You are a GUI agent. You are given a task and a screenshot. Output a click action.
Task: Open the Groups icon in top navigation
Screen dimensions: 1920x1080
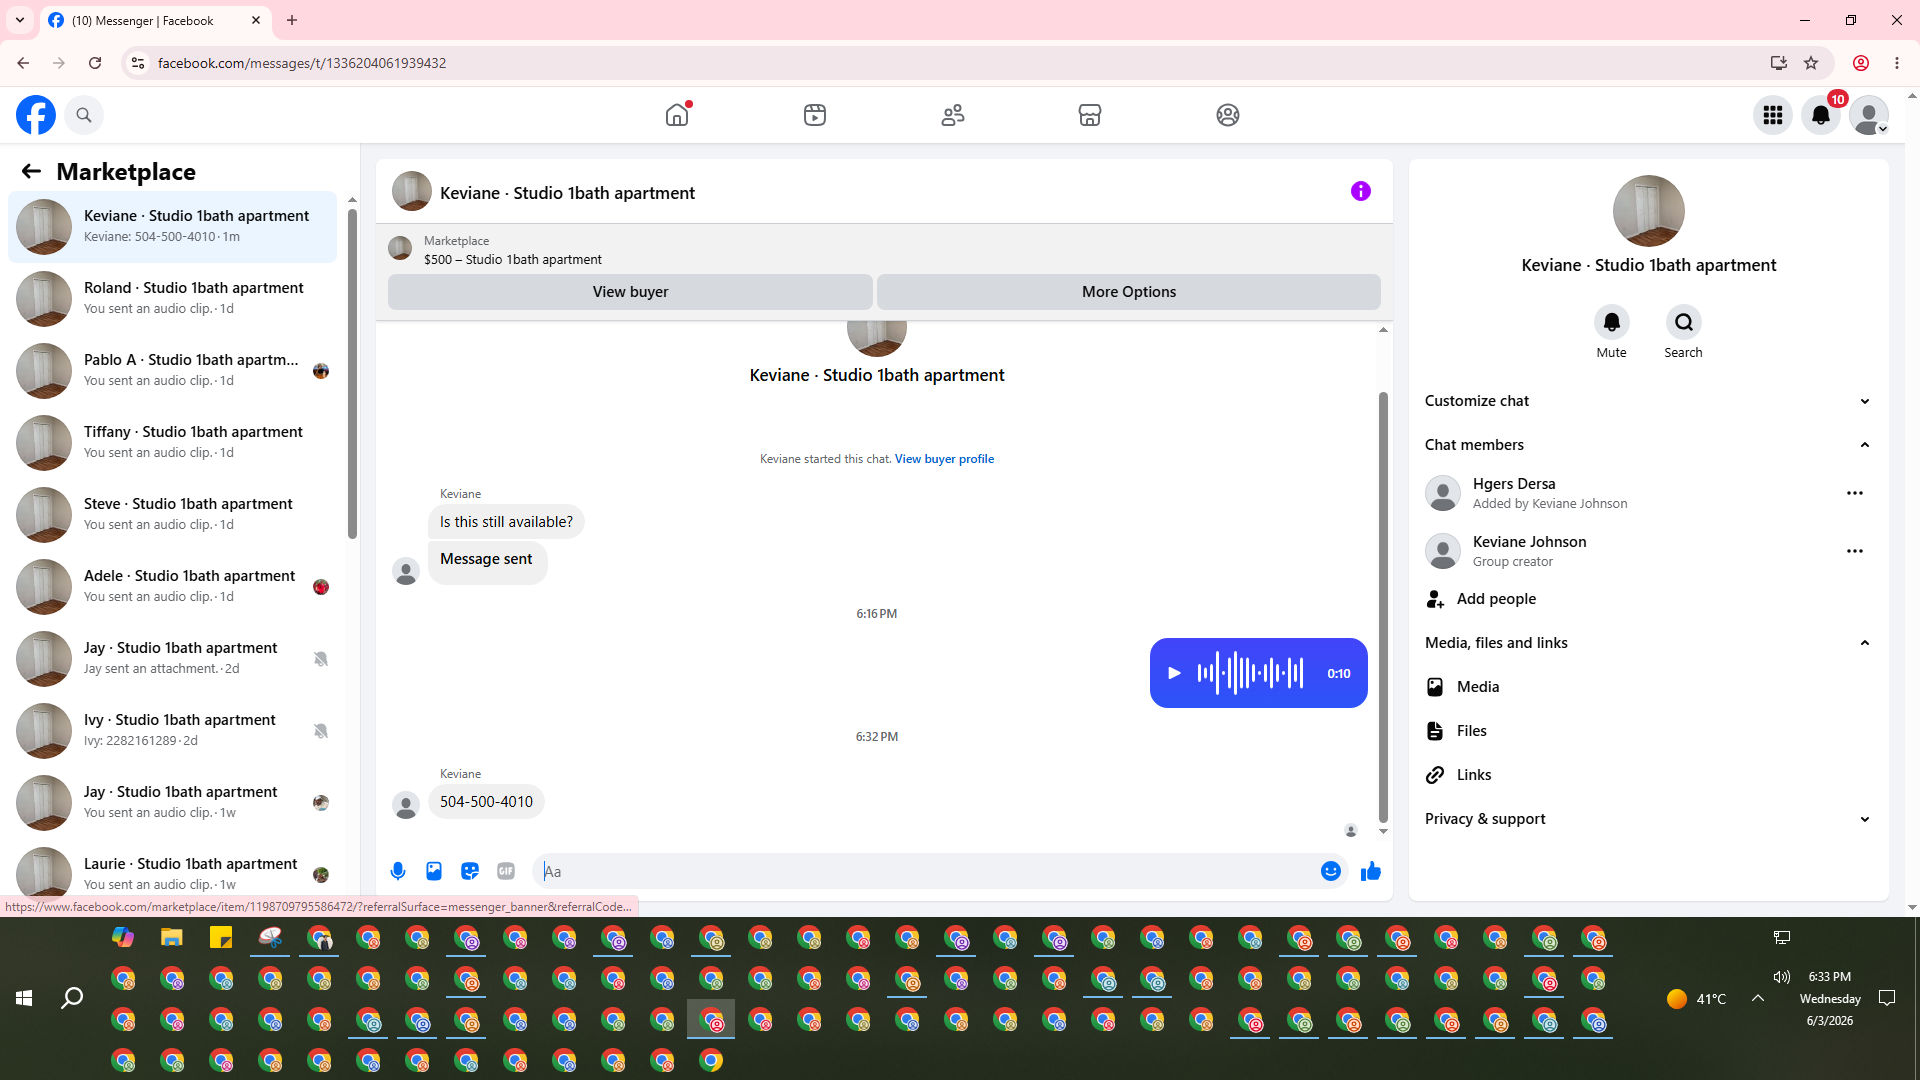[1228, 115]
